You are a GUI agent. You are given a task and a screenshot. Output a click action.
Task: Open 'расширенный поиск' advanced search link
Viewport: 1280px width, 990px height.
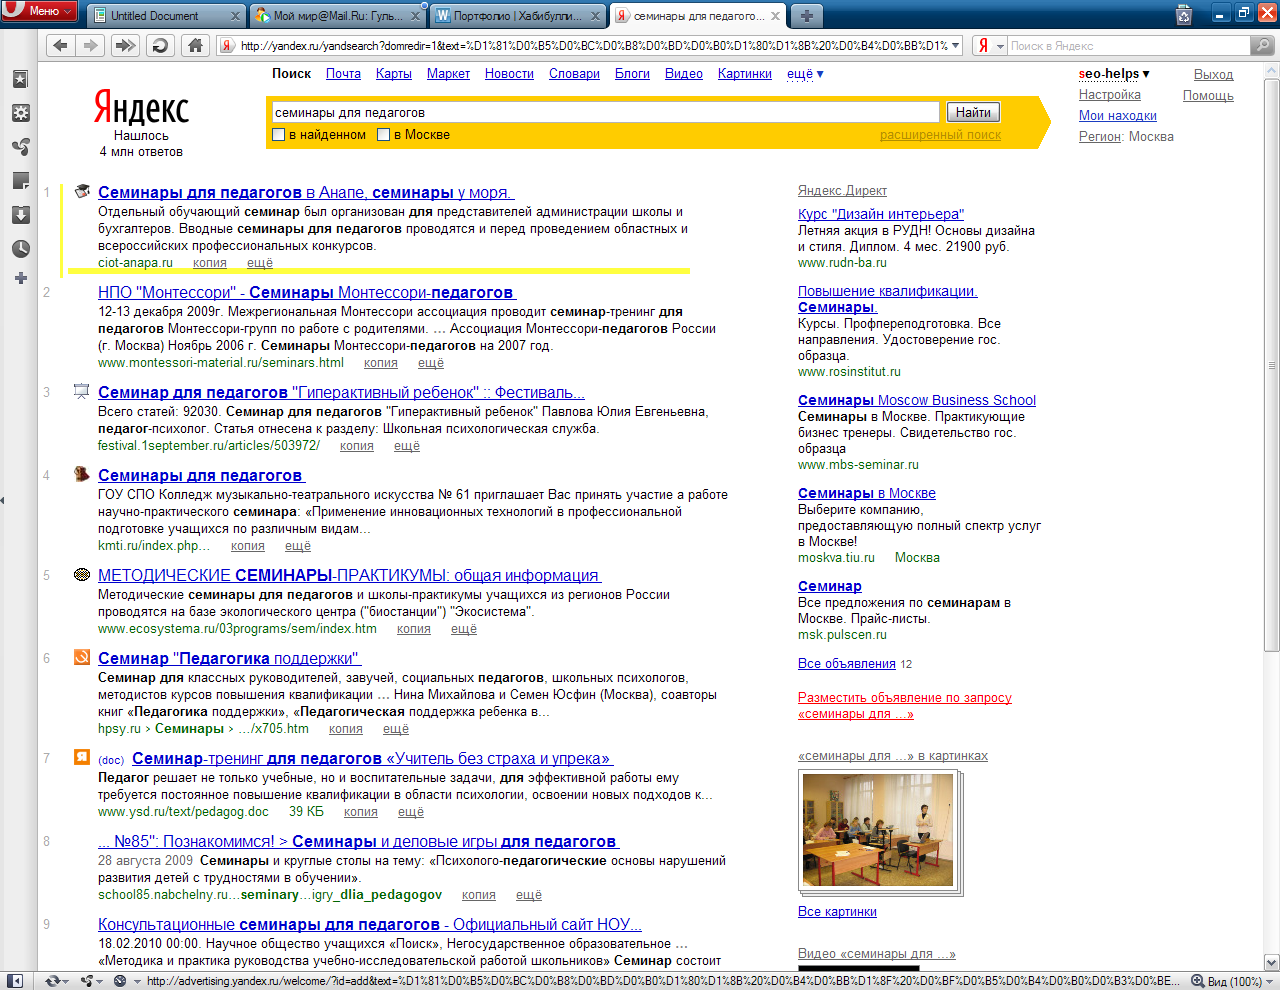pos(940,135)
